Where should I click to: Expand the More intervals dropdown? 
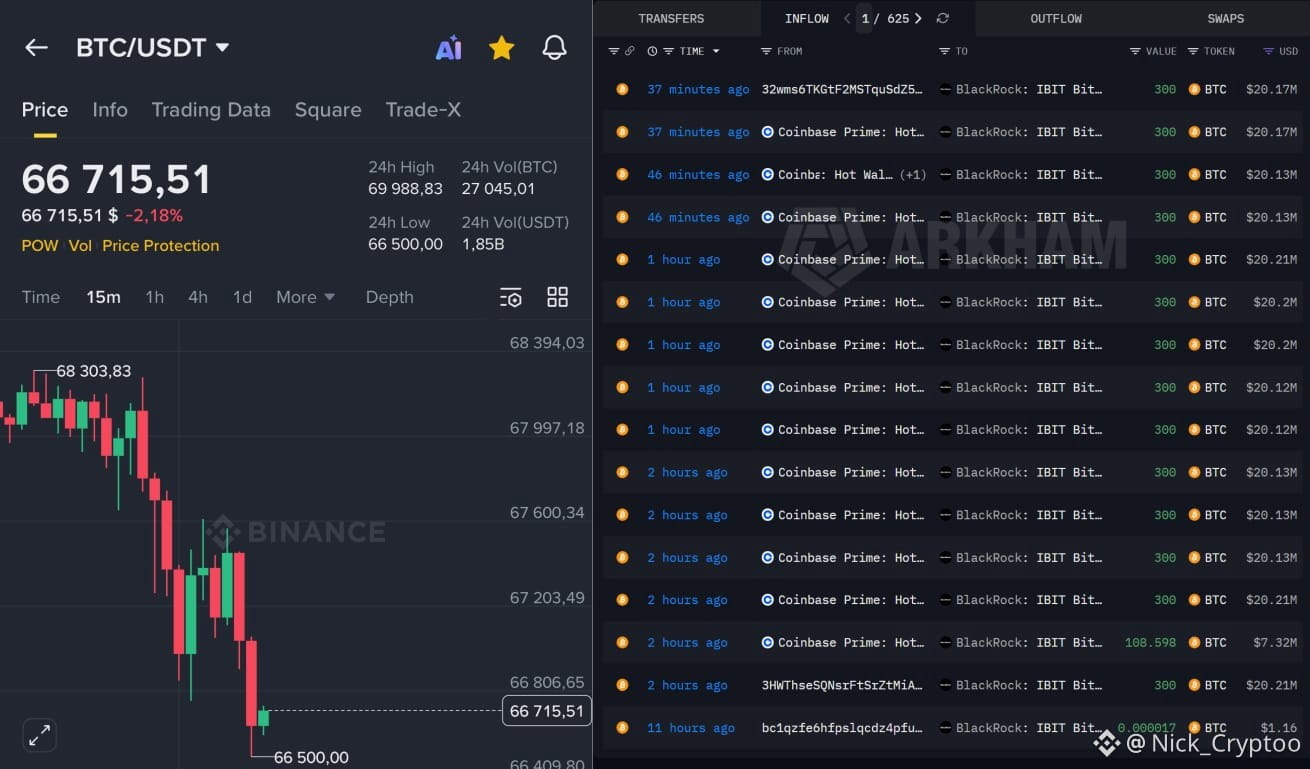tap(306, 297)
